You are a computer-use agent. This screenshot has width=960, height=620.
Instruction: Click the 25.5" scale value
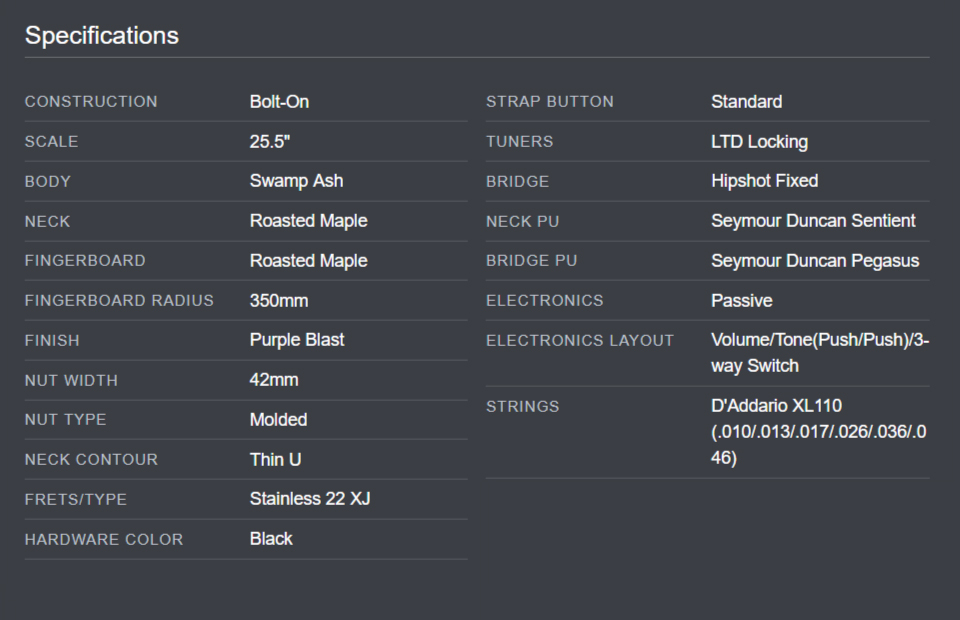(x=269, y=141)
